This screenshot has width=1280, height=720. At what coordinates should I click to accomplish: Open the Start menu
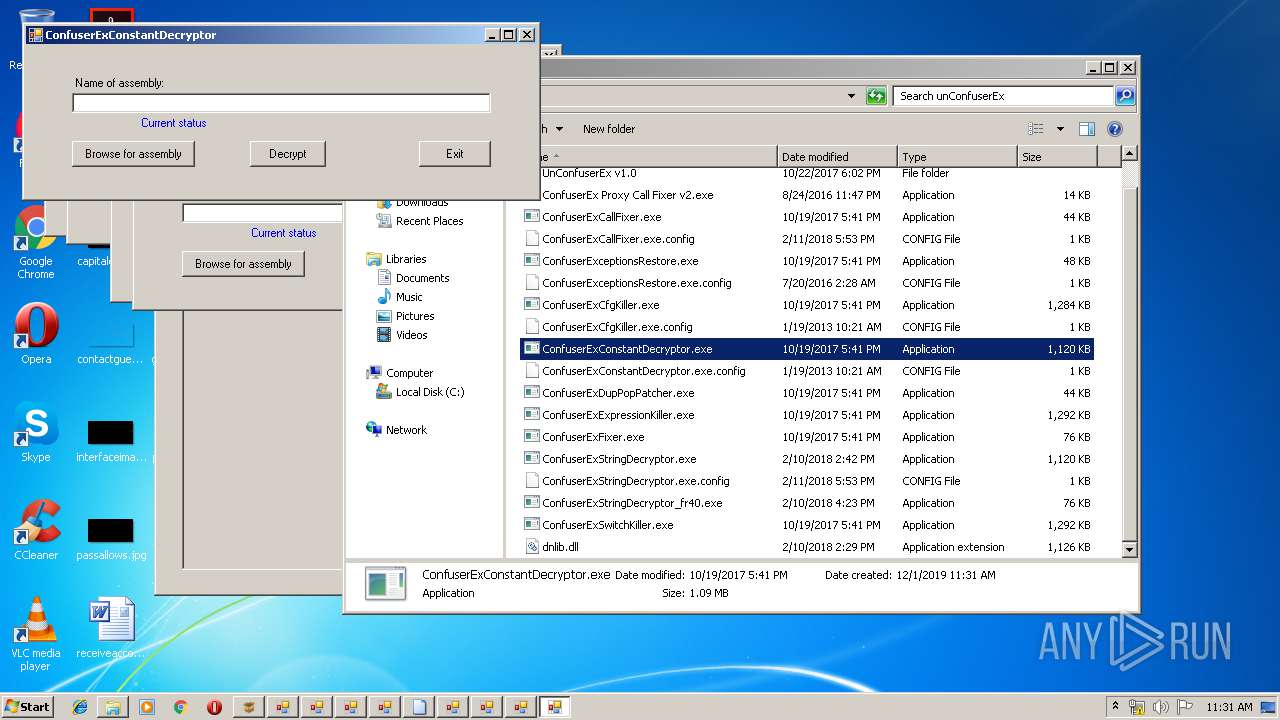[27, 706]
